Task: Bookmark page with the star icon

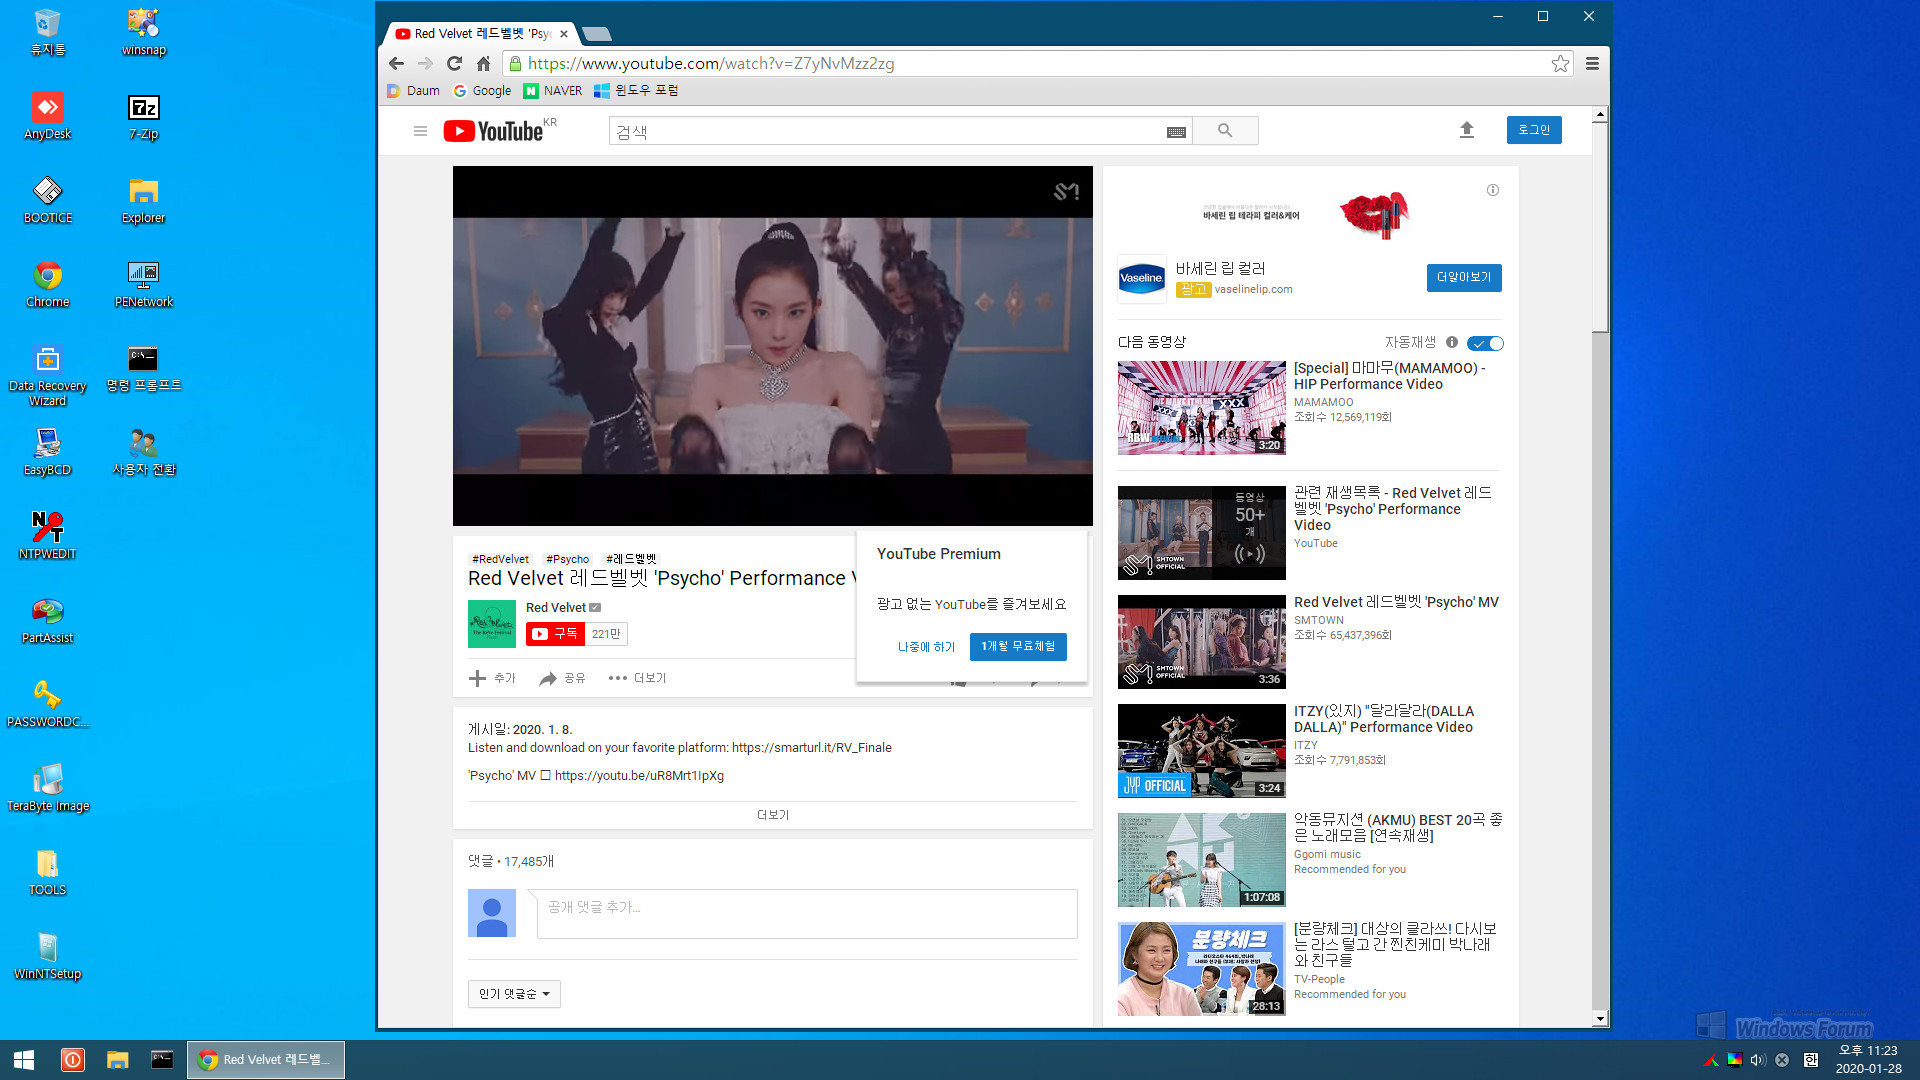Action: click(x=1560, y=63)
